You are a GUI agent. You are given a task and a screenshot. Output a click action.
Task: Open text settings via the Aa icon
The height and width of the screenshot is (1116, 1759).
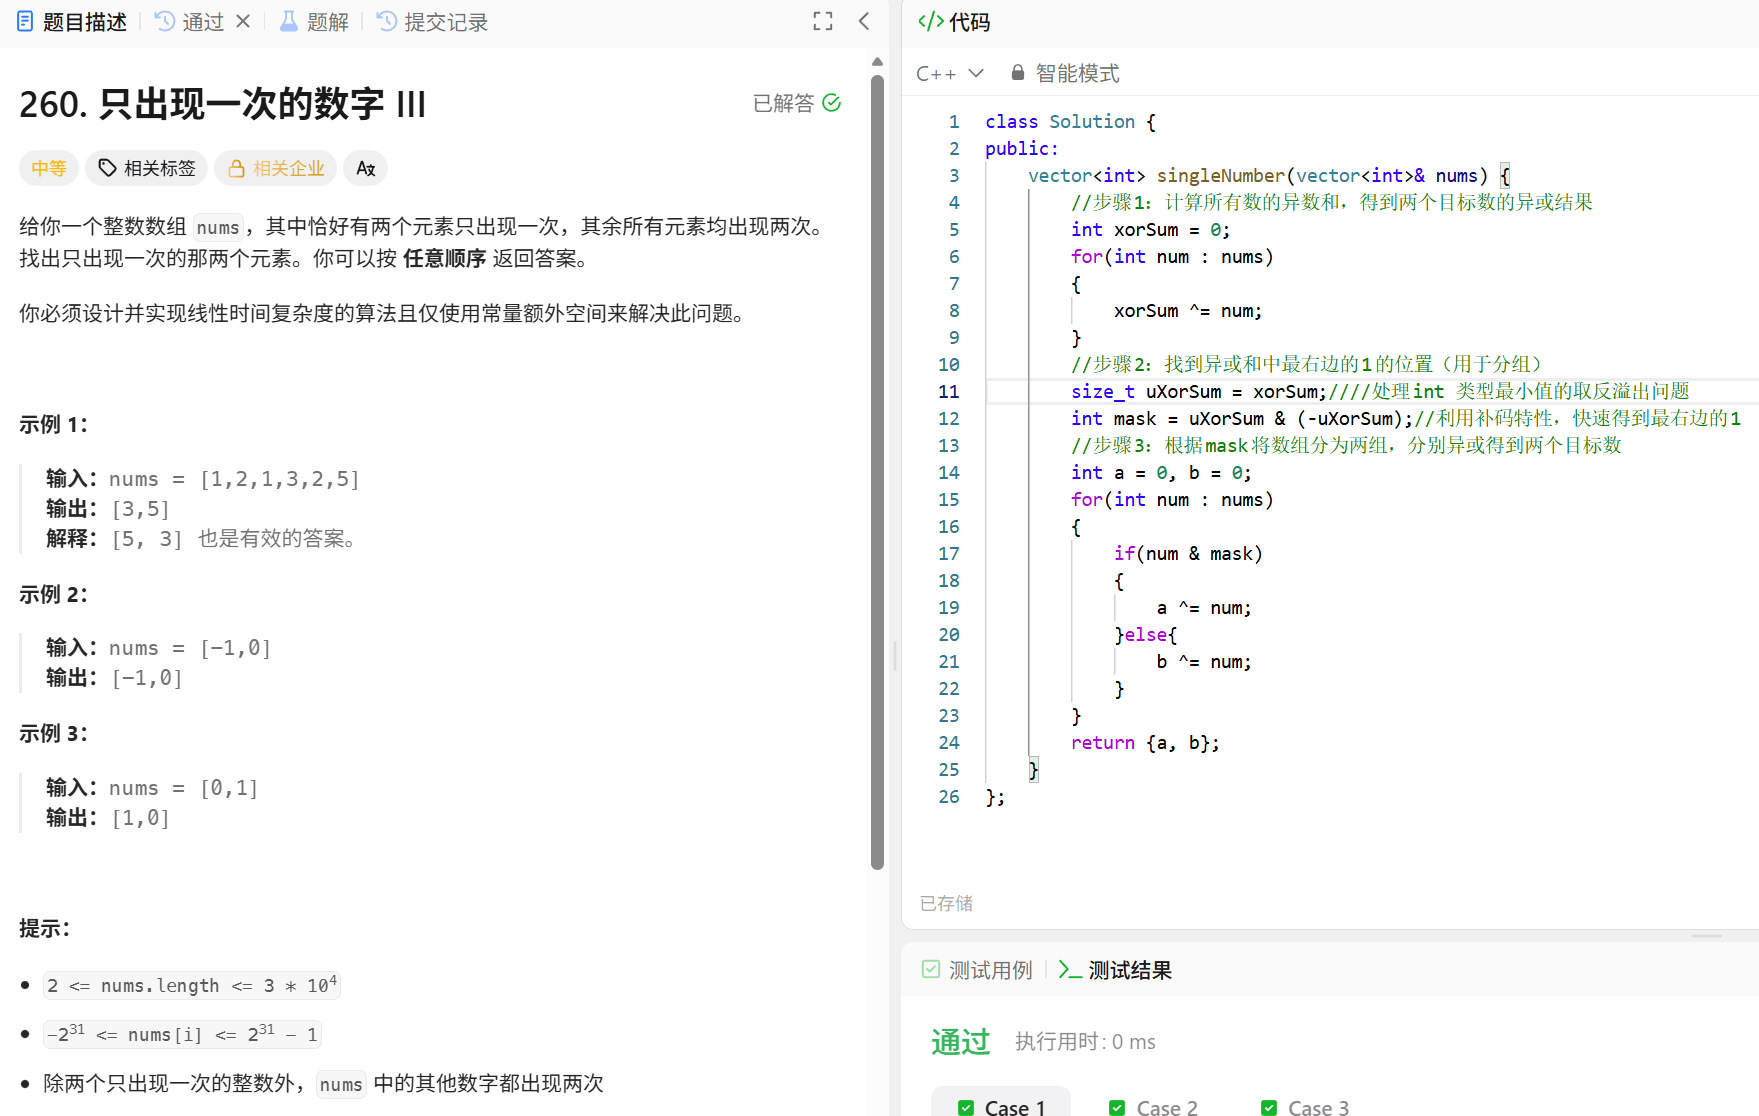pos(365,168)
